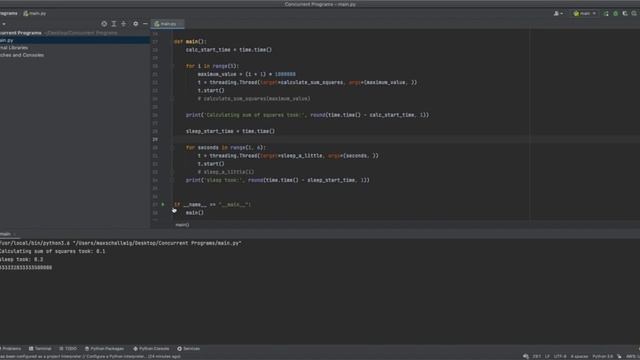Click the 'def main():' line in editor
The height and width of the screenshot is (360, 640).
(x=190, y=41)
